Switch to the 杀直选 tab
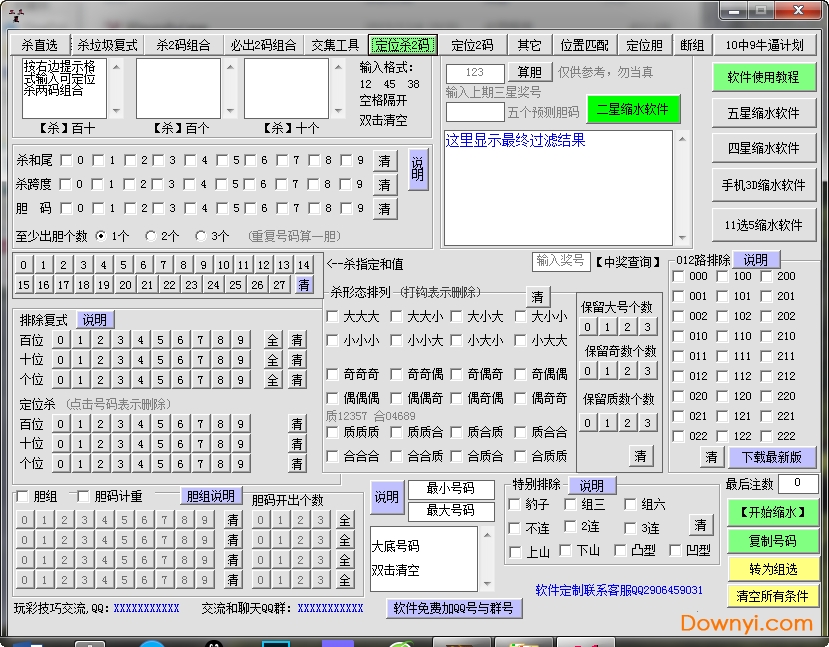Screen dimensions: 829x647 (x=39, y=45)
